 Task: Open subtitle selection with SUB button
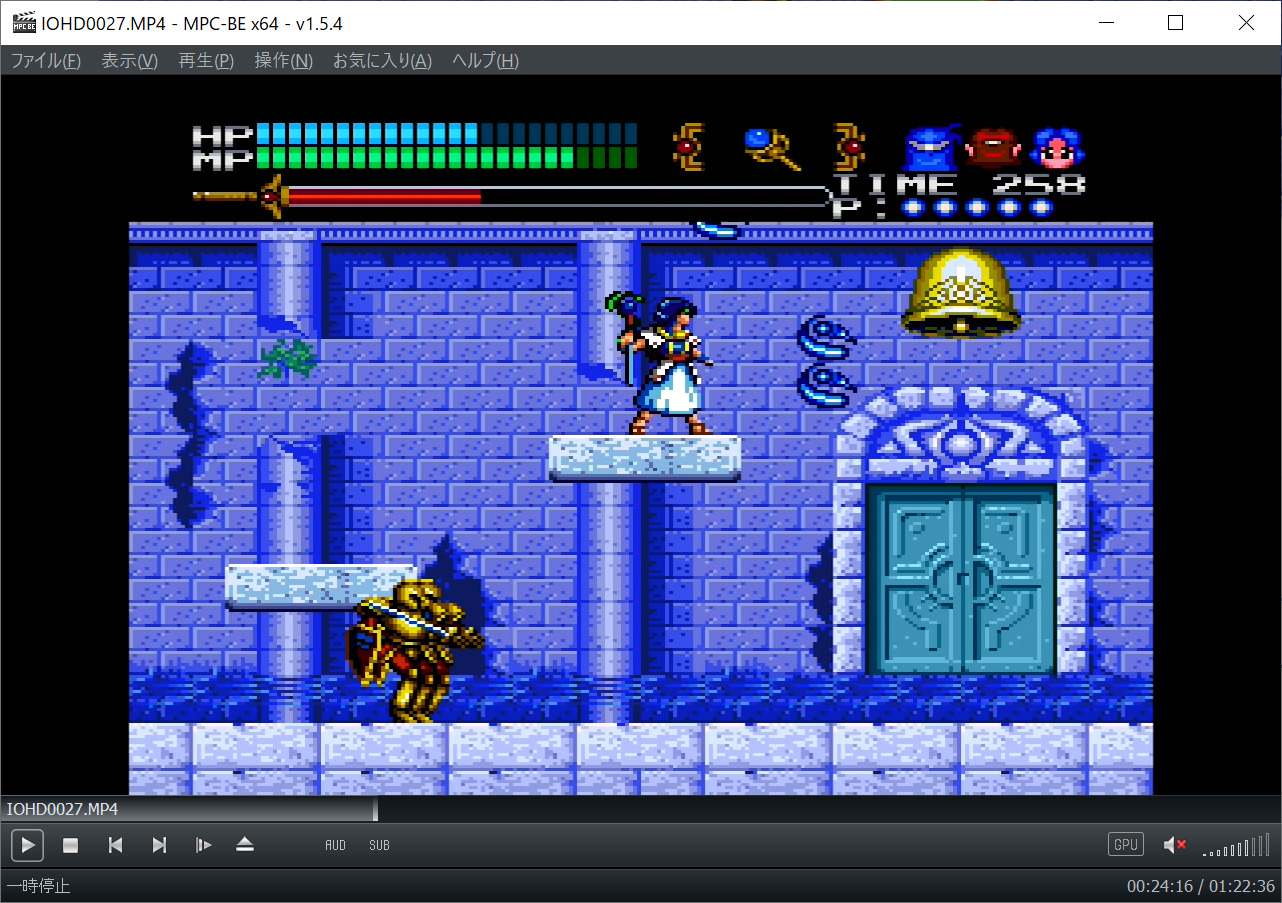click(x=379, y=846)
